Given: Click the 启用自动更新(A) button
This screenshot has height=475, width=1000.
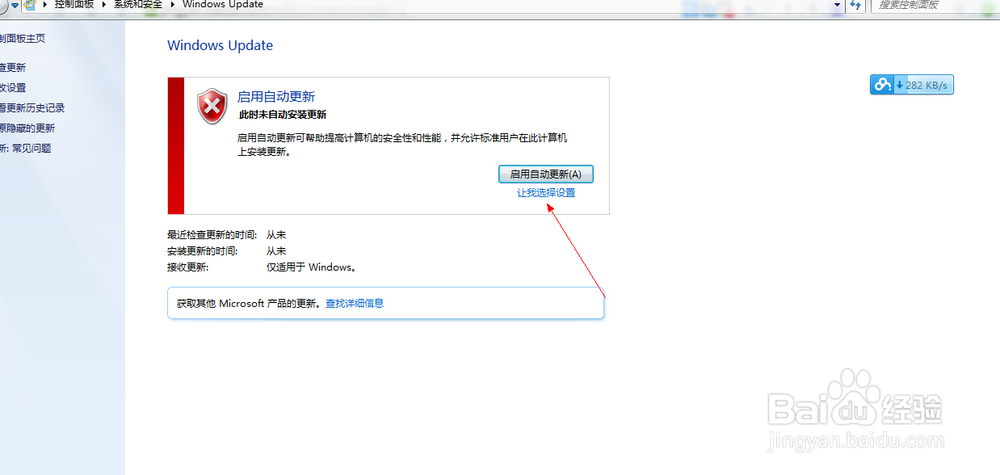Looking at the screenshot, I should (x=546, y=174).
